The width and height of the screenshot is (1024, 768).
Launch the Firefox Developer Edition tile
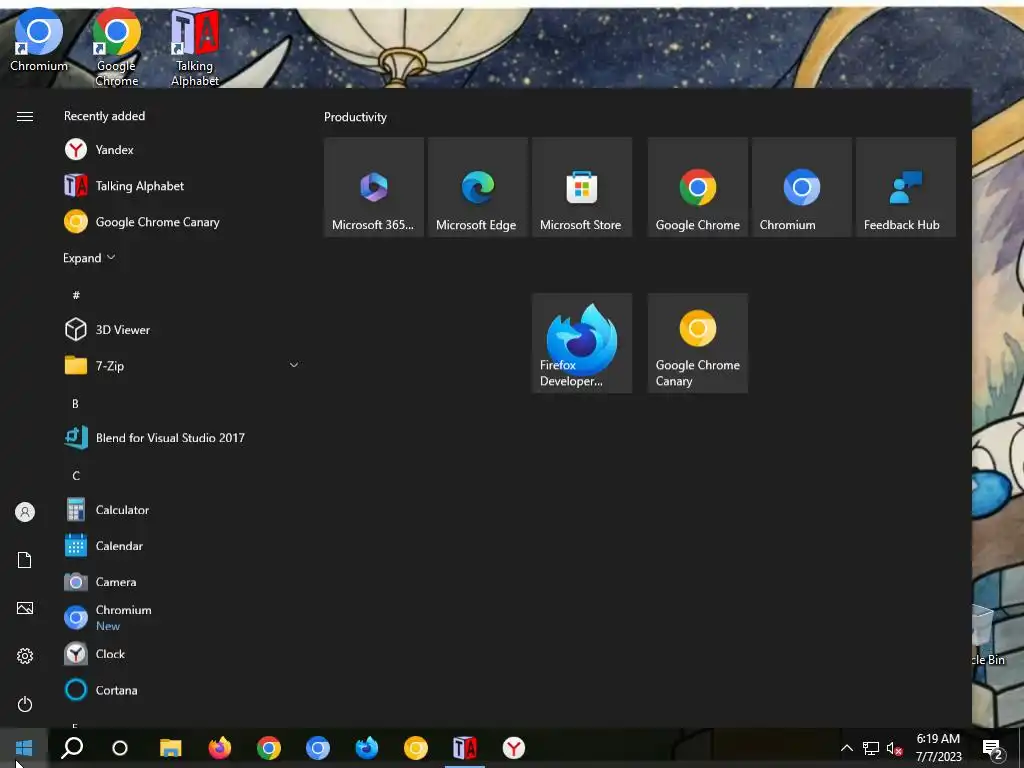pyautogui.click(x=582, y=343)
